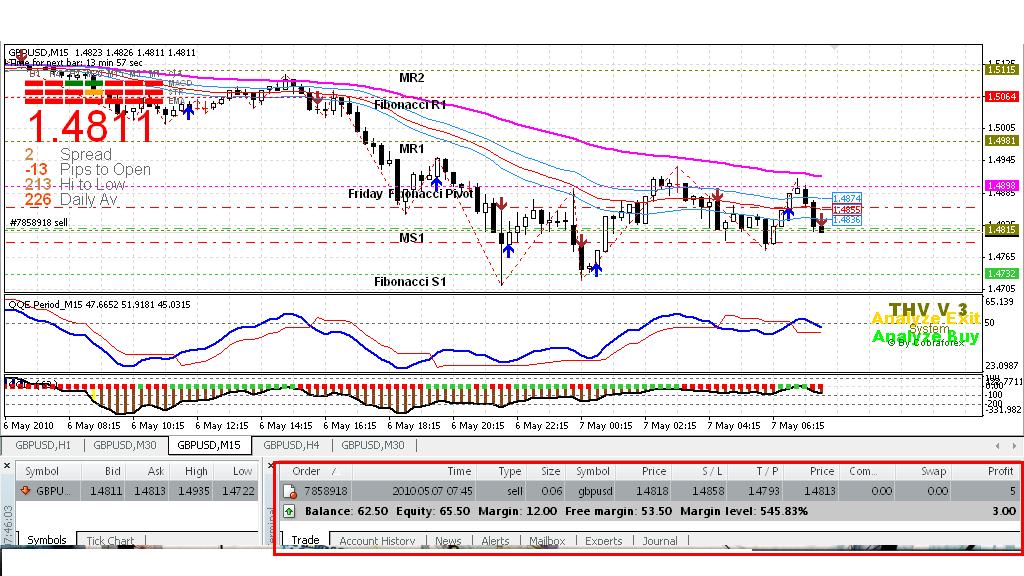Sort trades by Size column
The height and width of the screenshot is (576, 1024).
(545, 471)
